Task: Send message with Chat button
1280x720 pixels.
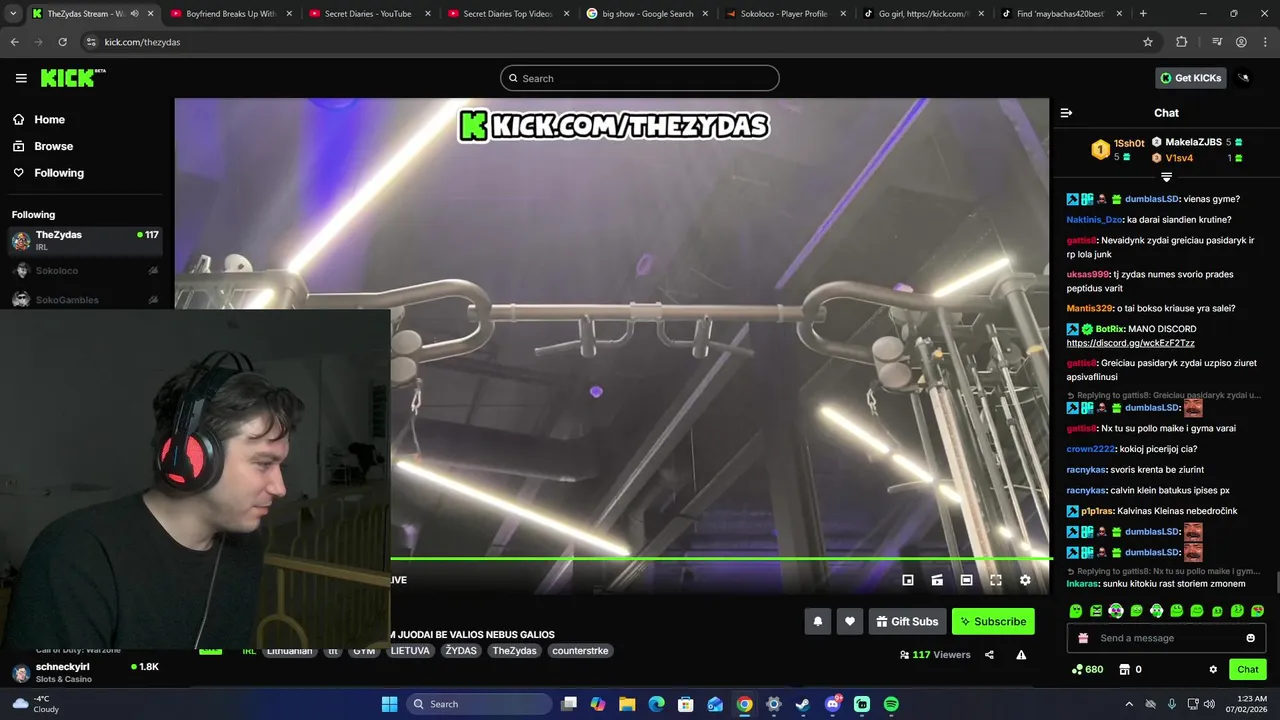Action: 1247,669
